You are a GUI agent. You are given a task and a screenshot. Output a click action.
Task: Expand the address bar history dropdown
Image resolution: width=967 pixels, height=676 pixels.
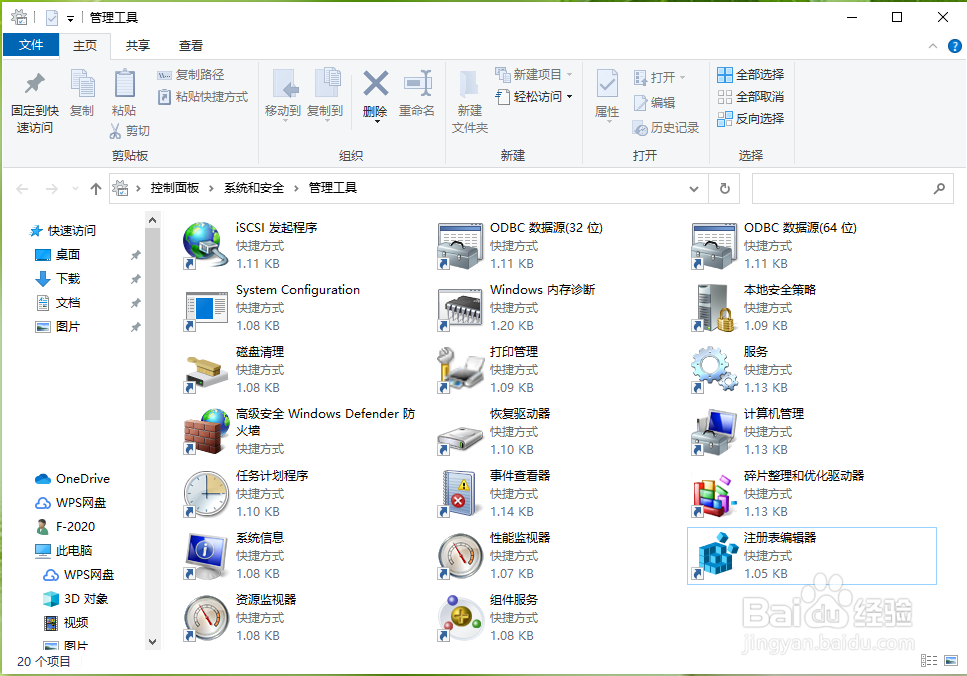[x=693, y=188]
